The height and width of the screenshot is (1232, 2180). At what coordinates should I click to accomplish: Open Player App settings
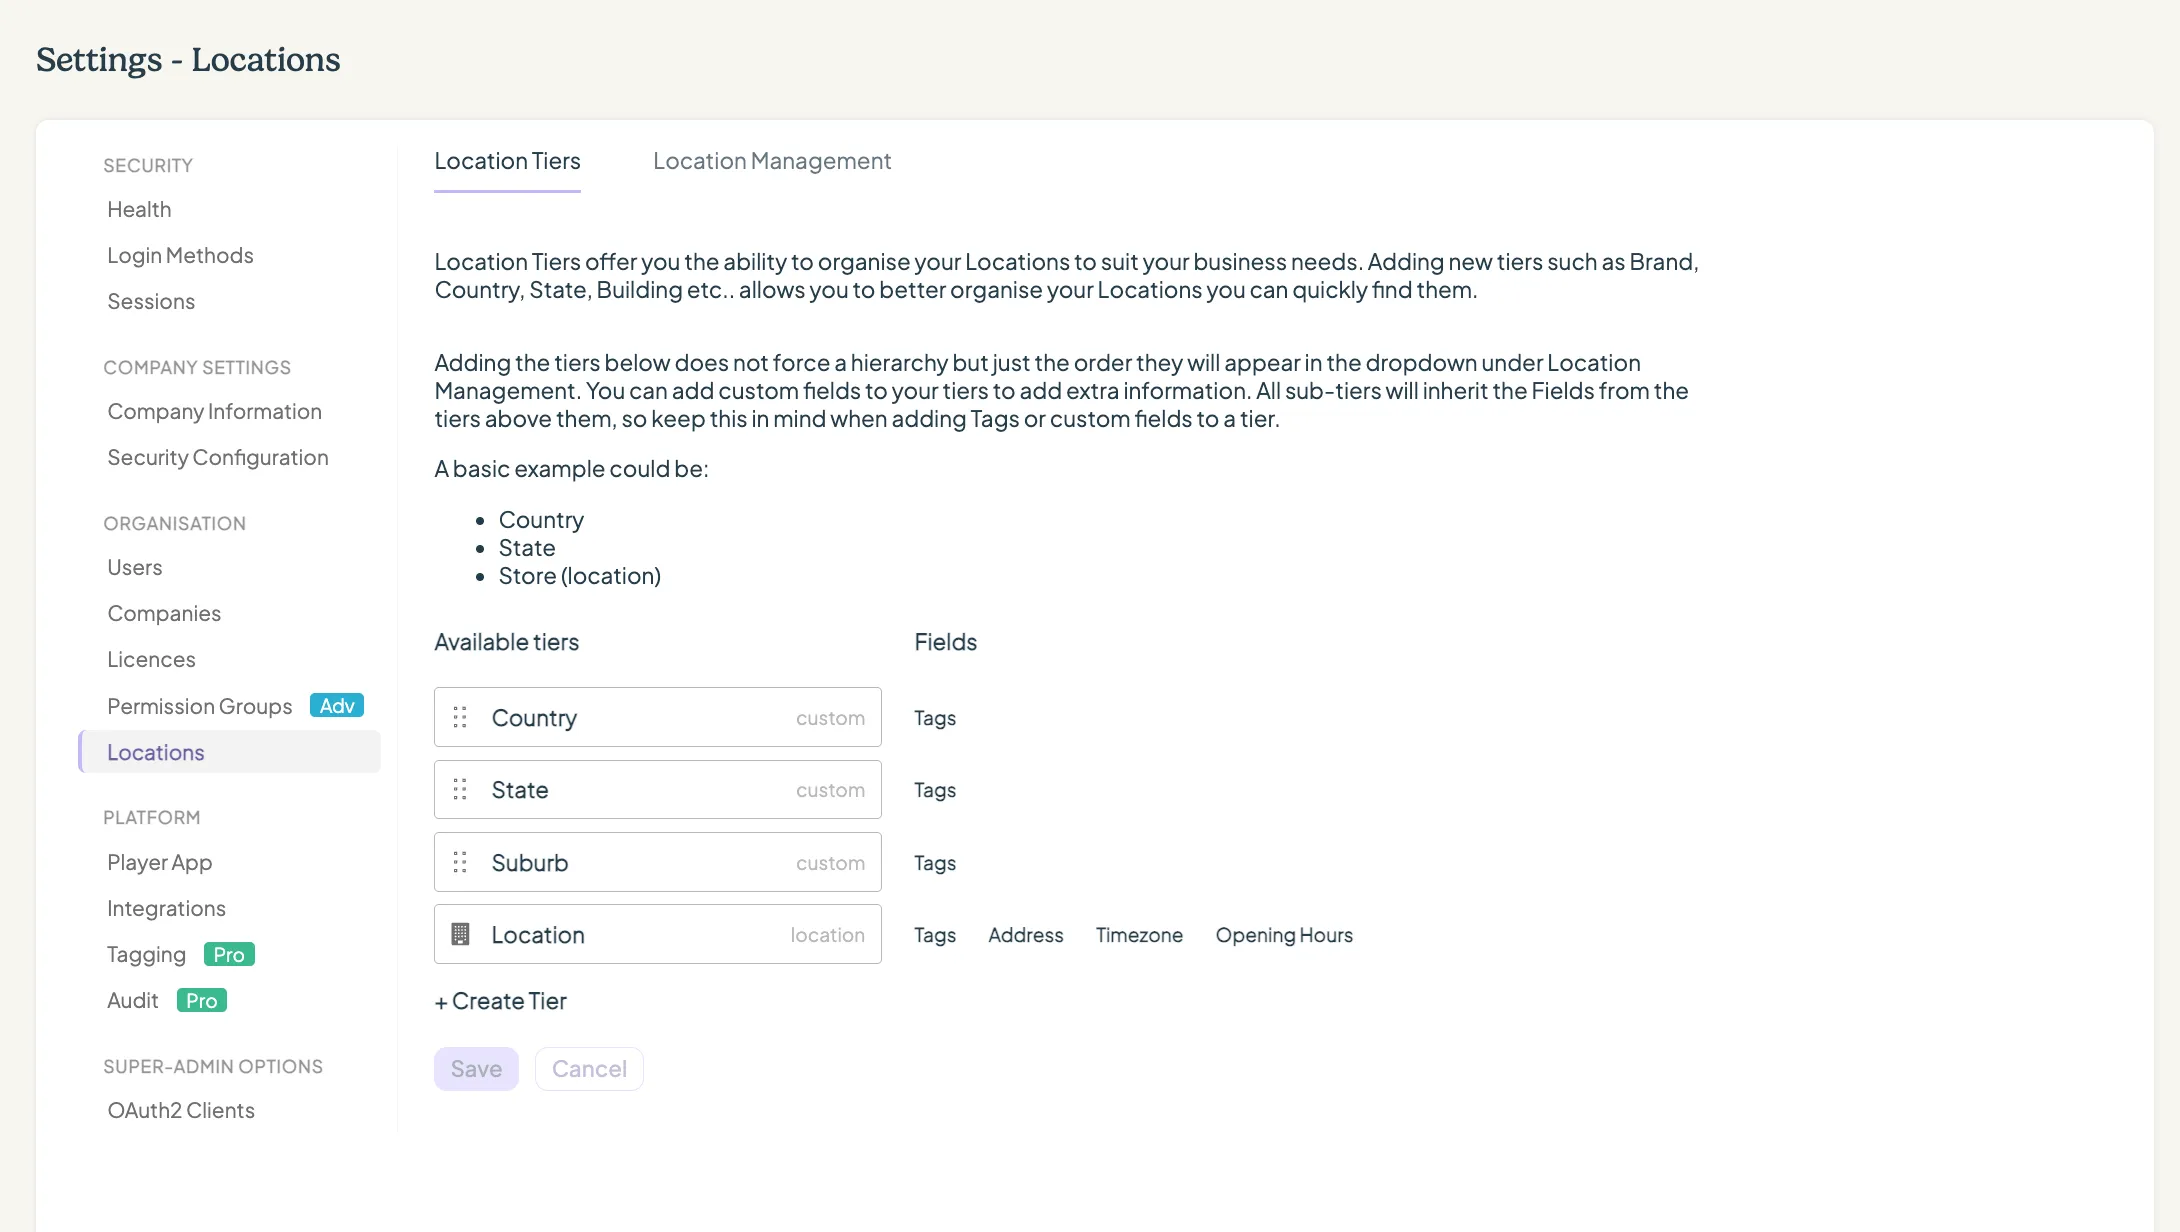tap(160, 862)
